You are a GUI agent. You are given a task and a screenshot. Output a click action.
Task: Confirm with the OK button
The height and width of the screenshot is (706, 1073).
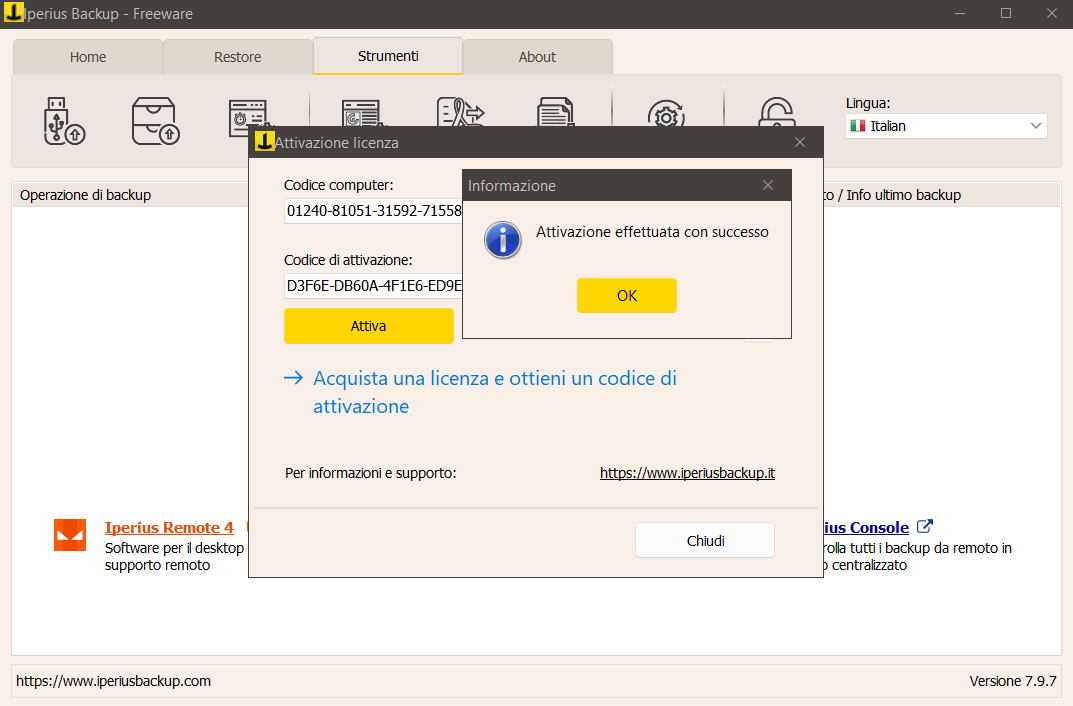click(x=627, y=296)
